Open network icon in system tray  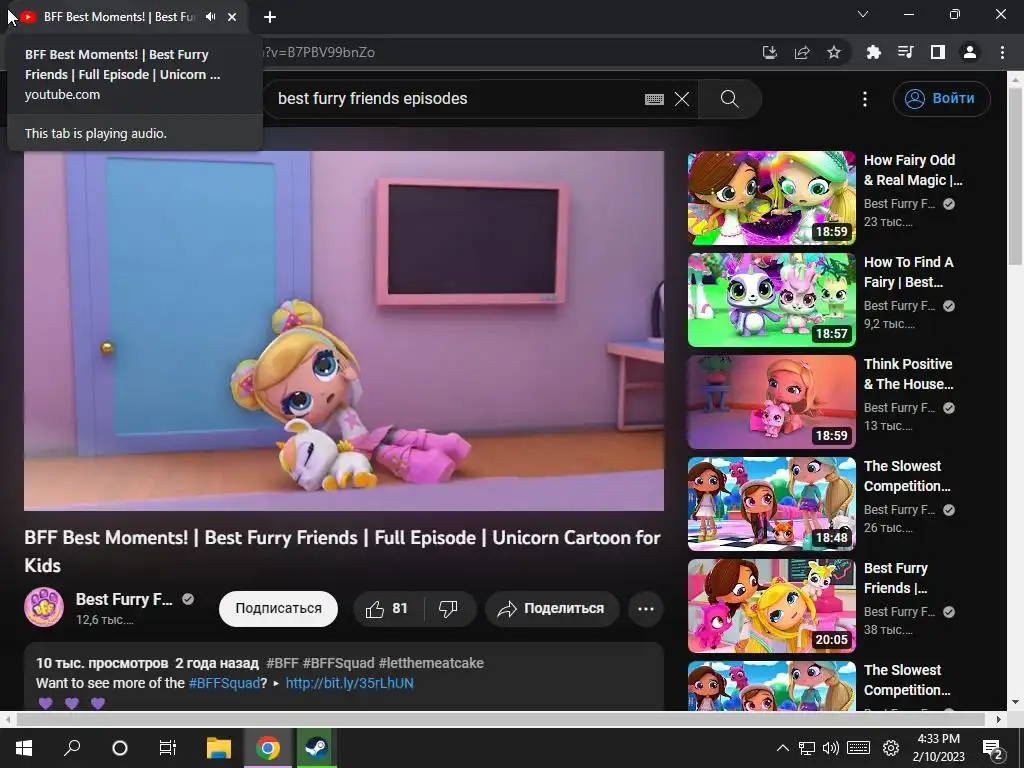click(807, 748)
